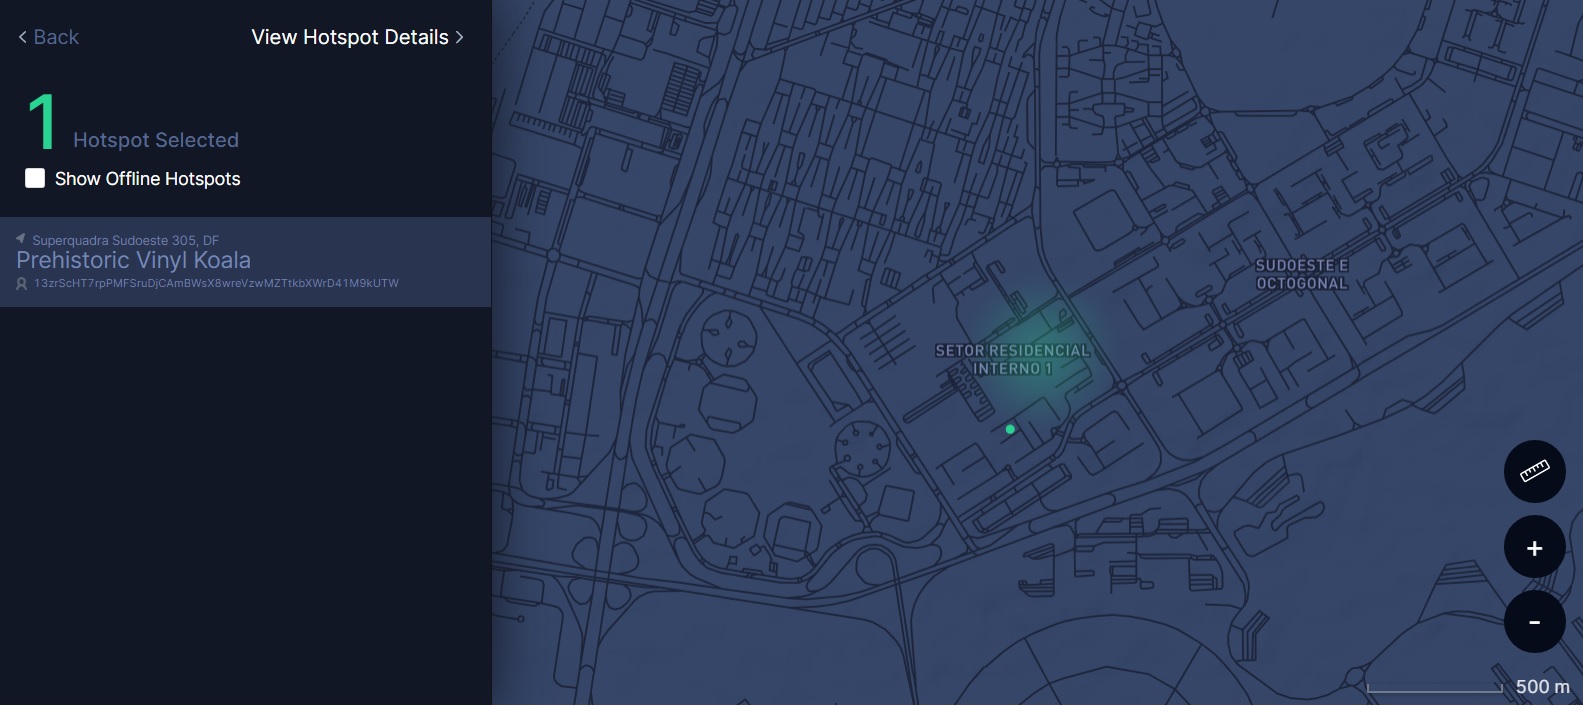Viewport: 1583px width, 718px height.
Task: Go back using the Back link
Action: pyautogui.click(x=48, y=37)
